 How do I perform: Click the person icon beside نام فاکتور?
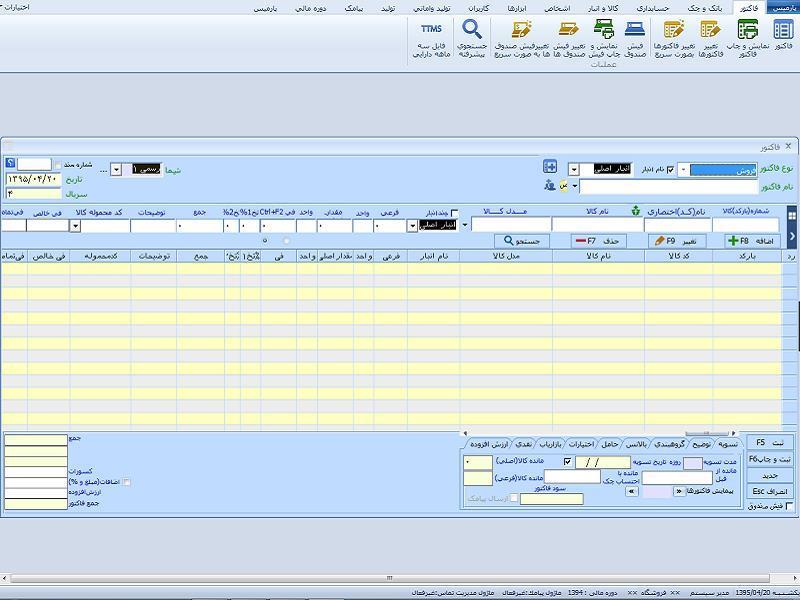click(x=549, y=185)
